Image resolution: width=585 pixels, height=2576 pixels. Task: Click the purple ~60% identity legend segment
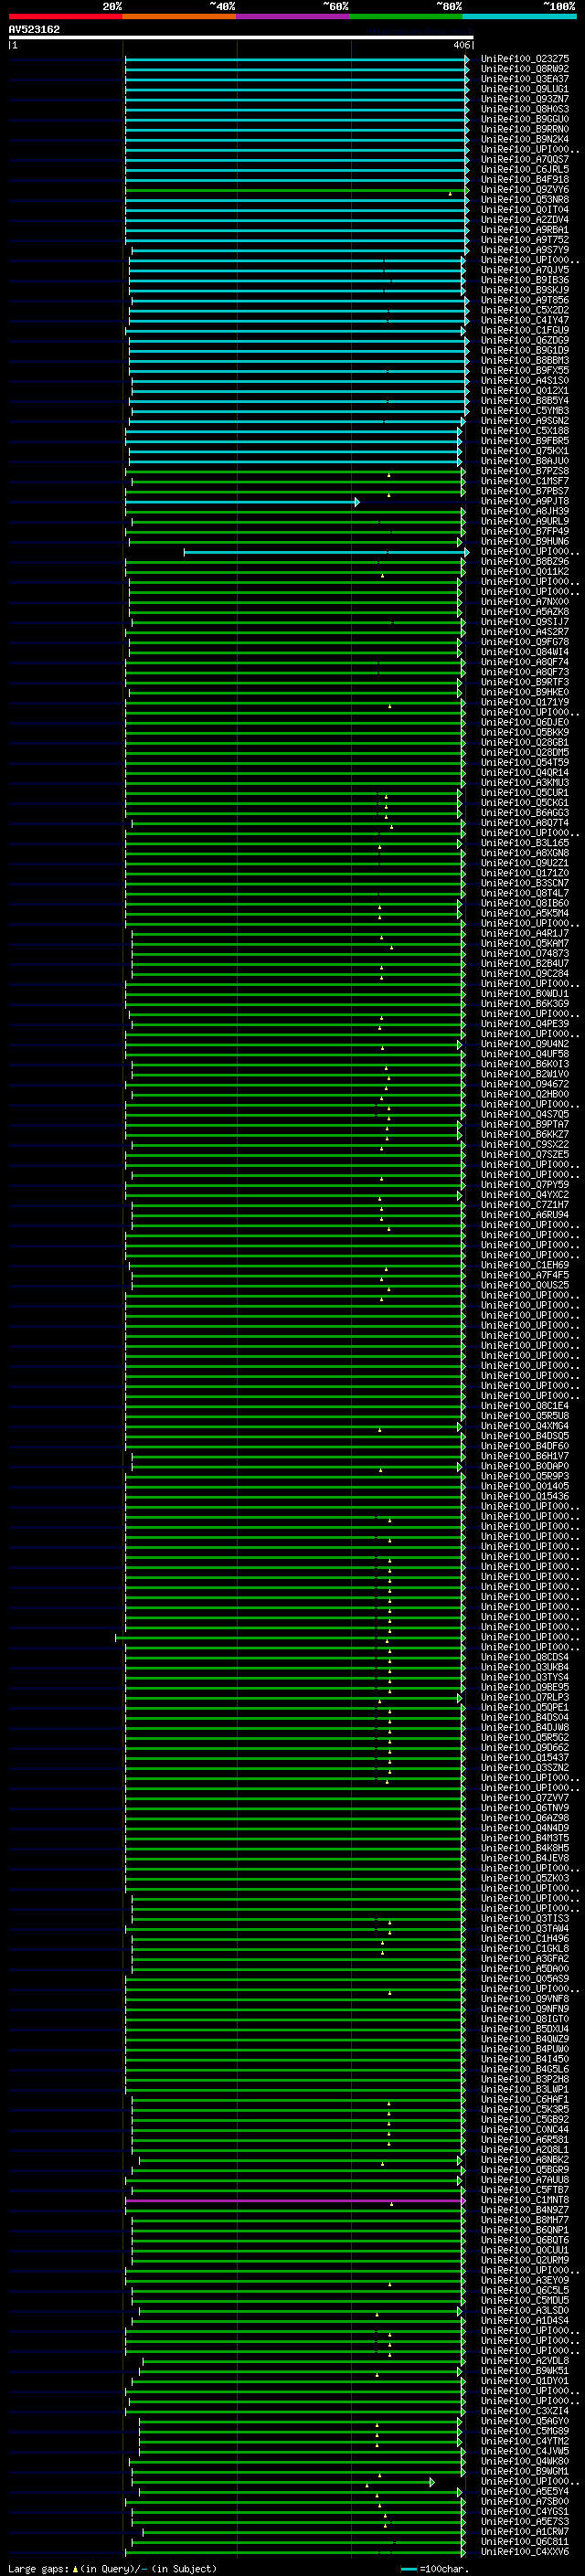point(292,16)
